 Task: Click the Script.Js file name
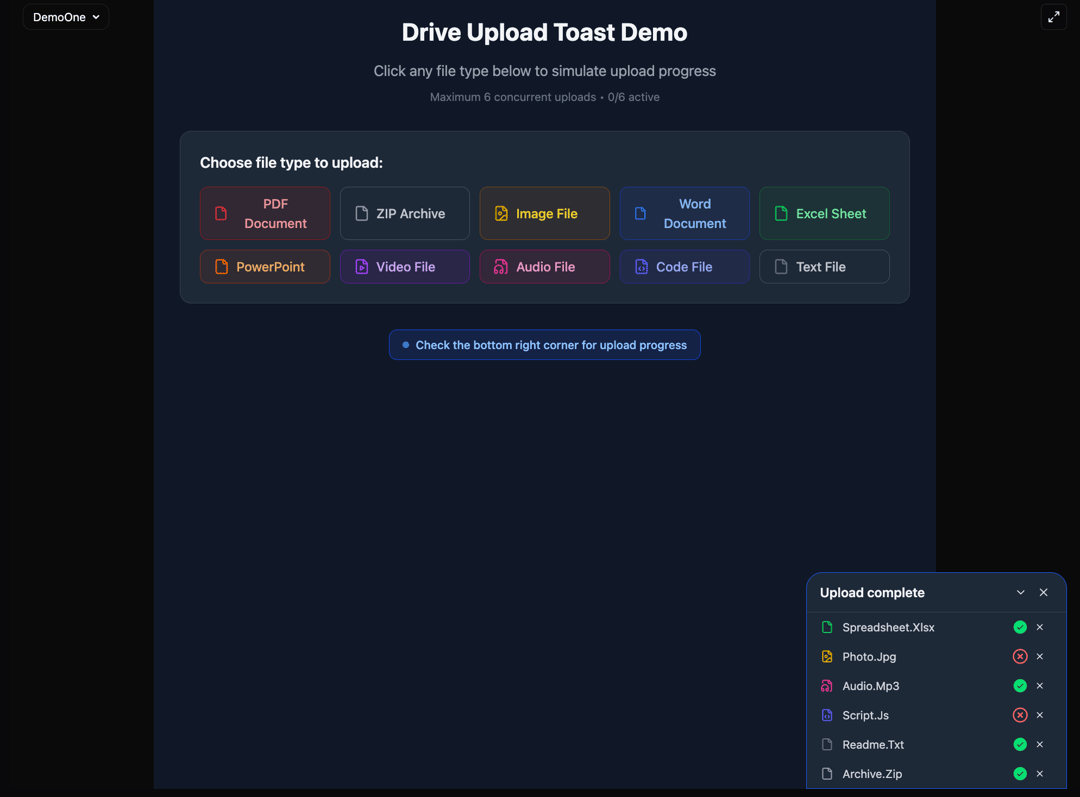tap(866, 715)
